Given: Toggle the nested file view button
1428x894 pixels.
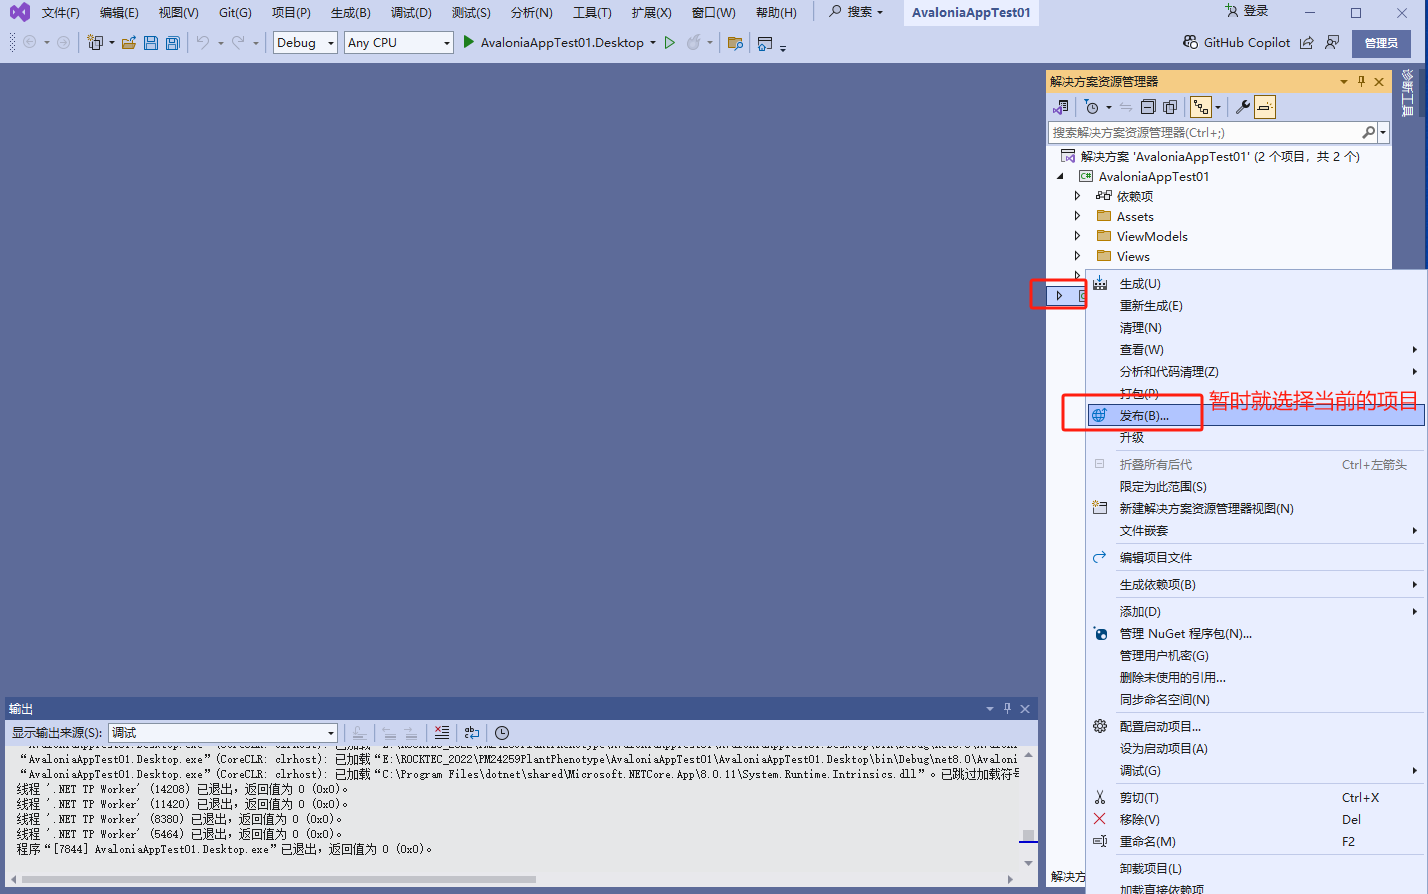Looking at the screenshot, I should click(x=1199, y=107).
